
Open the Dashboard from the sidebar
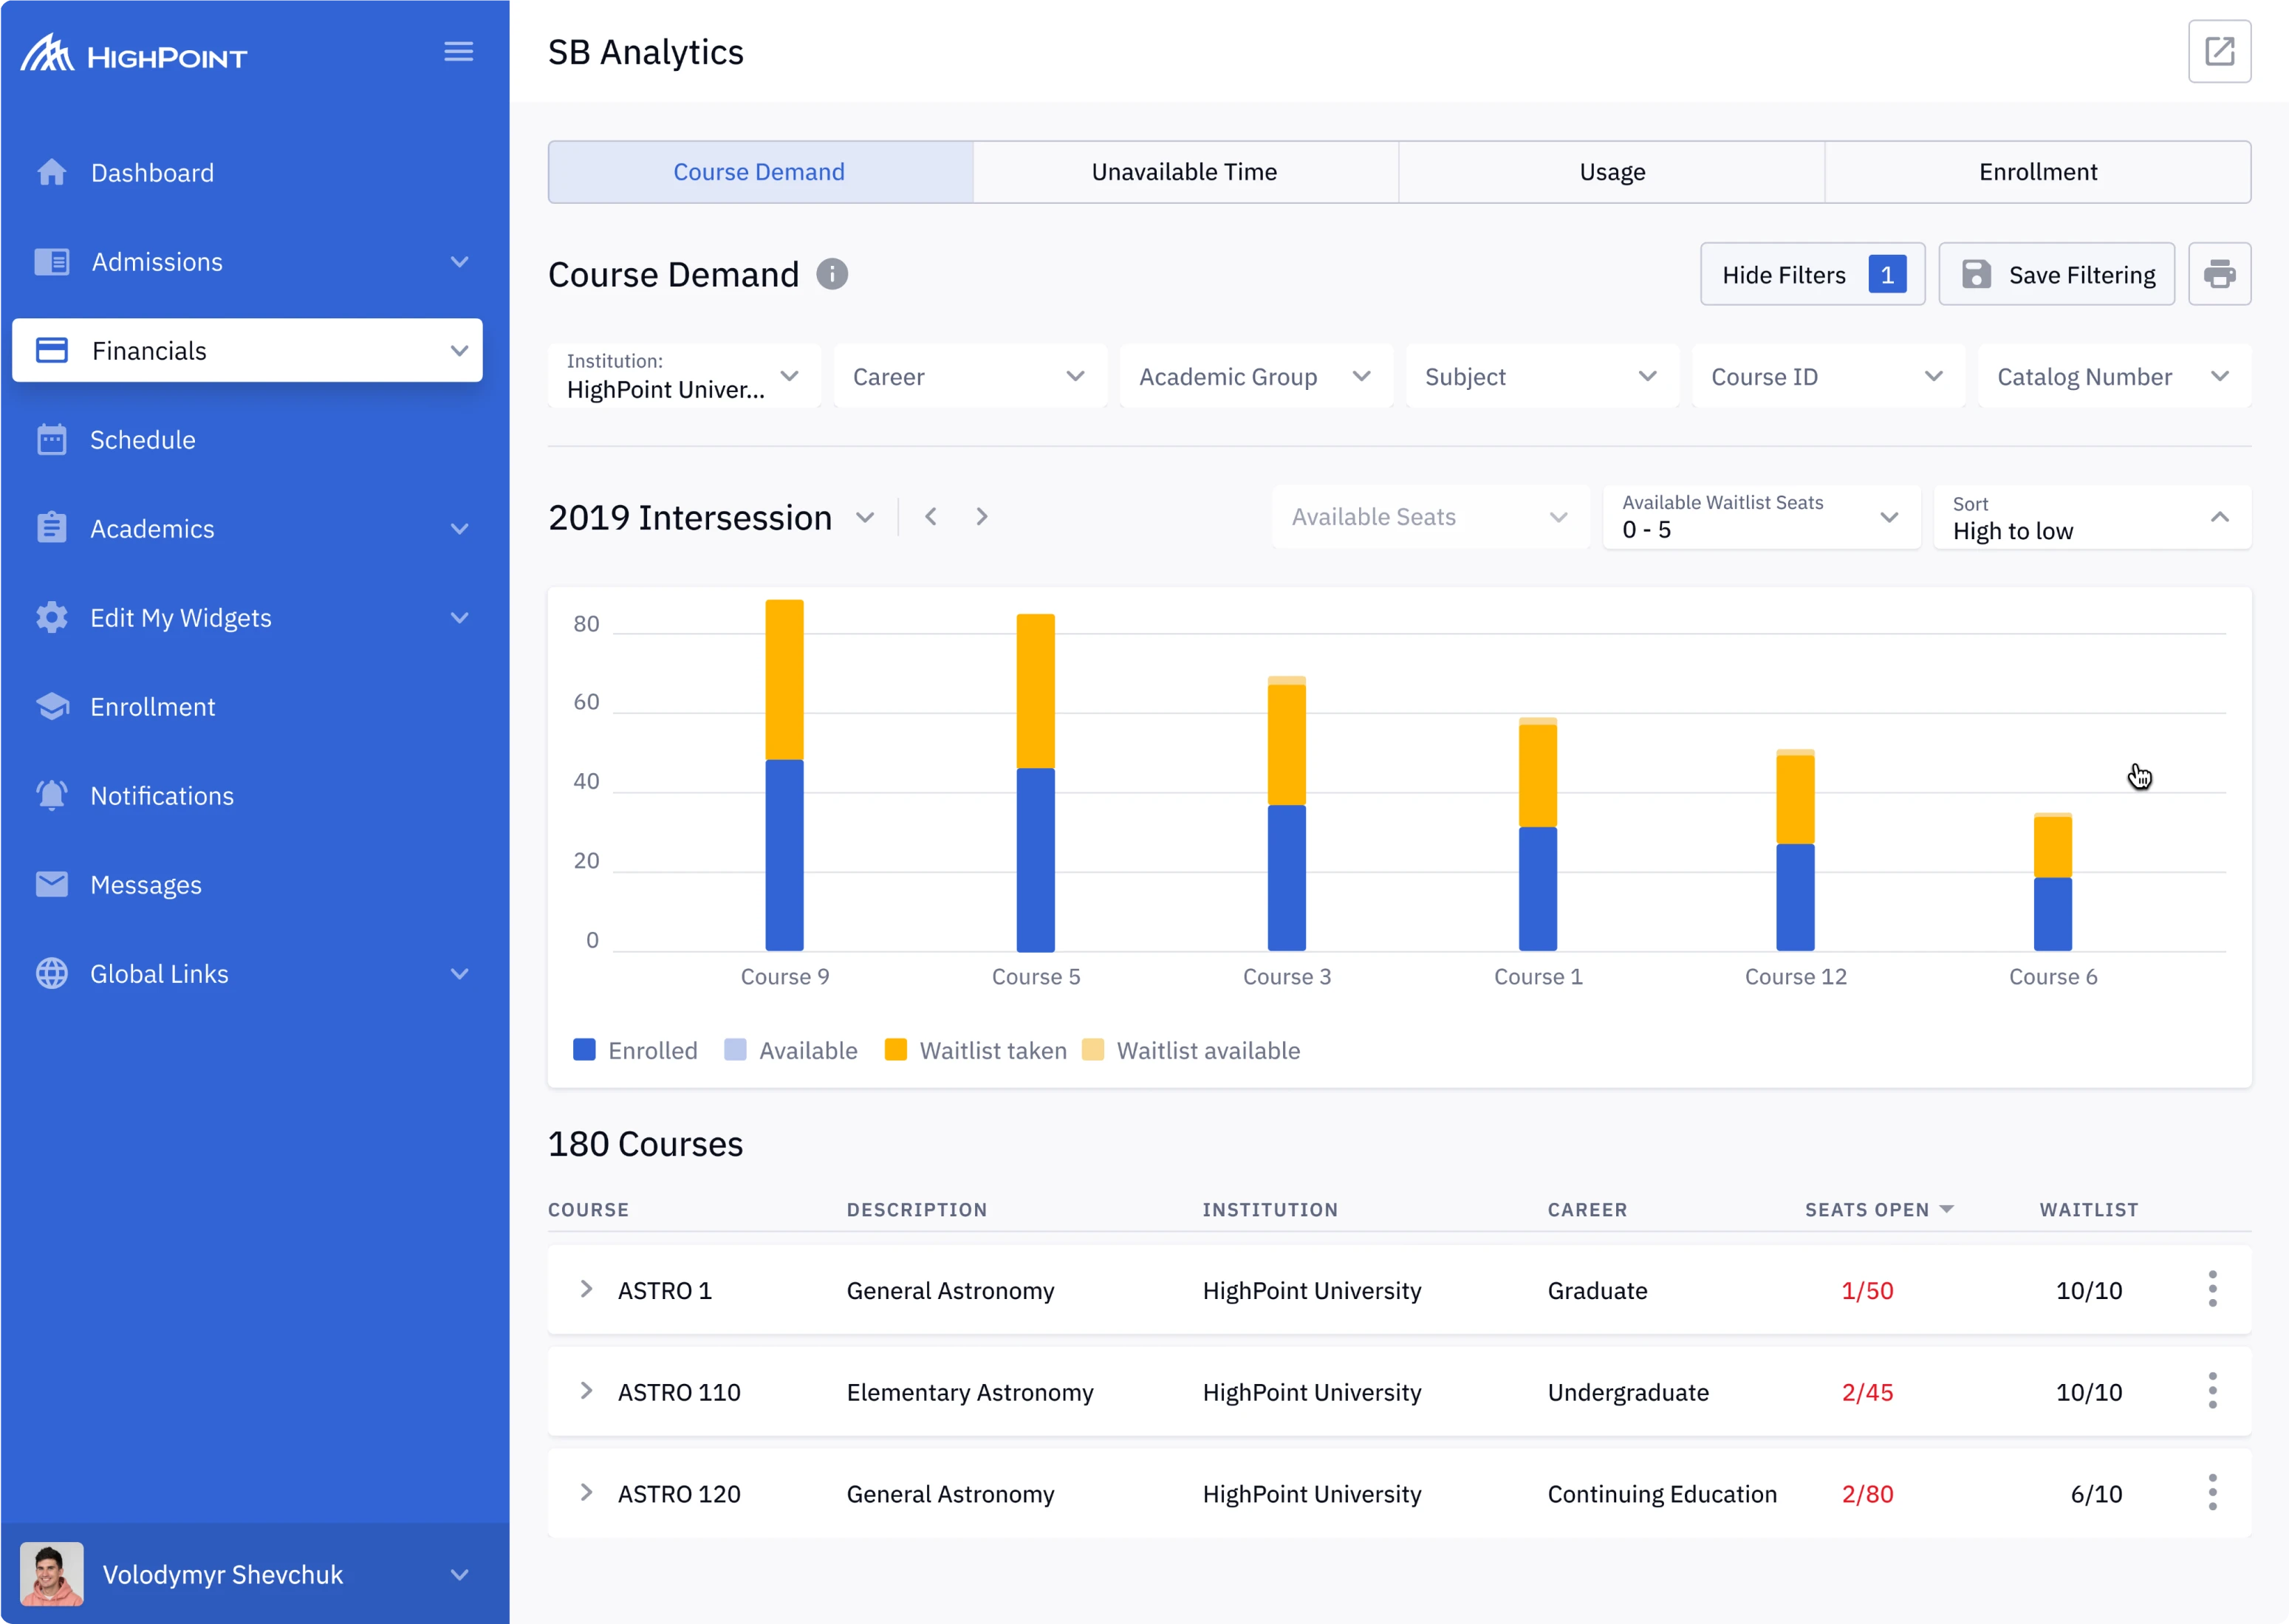[x=152, y=172]
